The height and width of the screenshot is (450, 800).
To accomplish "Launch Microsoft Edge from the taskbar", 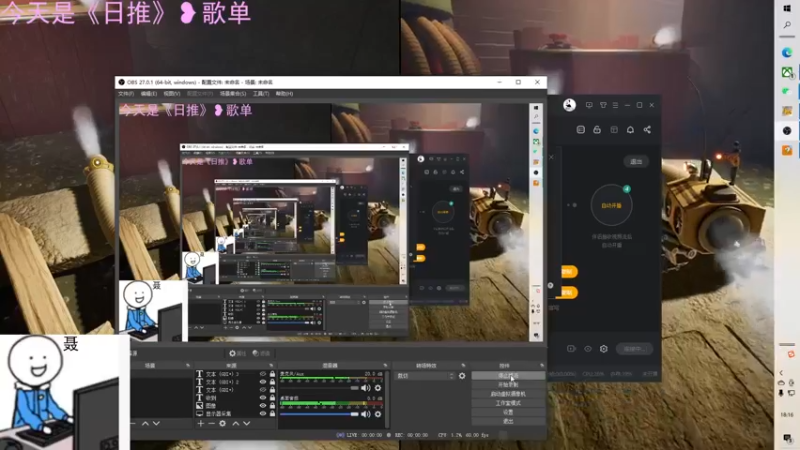I will pos(787,53).
